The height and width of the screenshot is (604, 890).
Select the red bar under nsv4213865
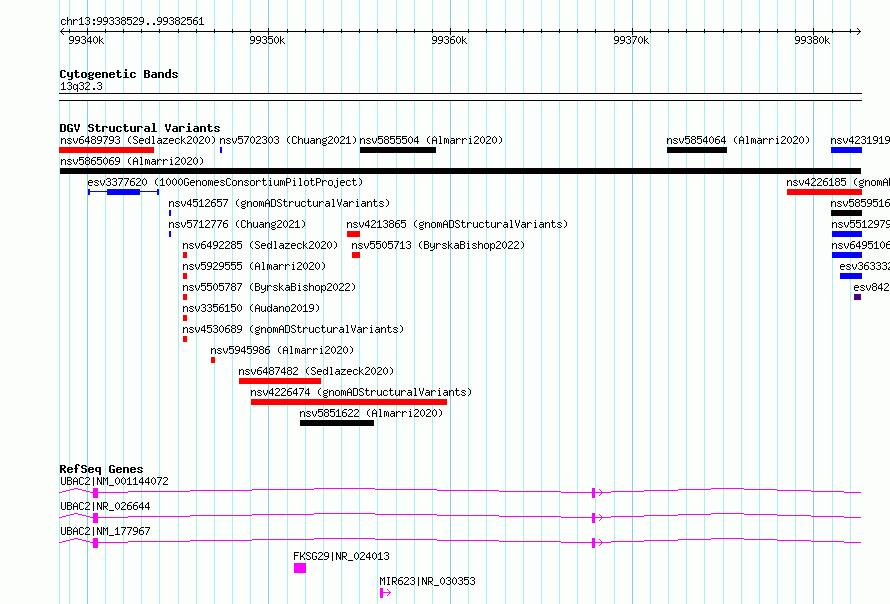click(x=354, y=234)
